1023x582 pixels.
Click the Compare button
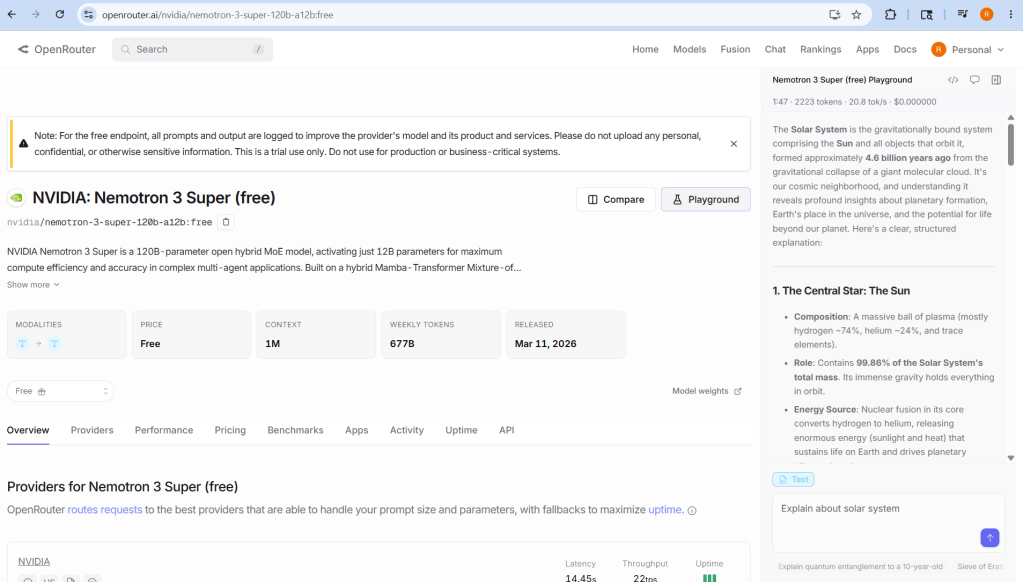pyautogui.click(x=615, y=200)
